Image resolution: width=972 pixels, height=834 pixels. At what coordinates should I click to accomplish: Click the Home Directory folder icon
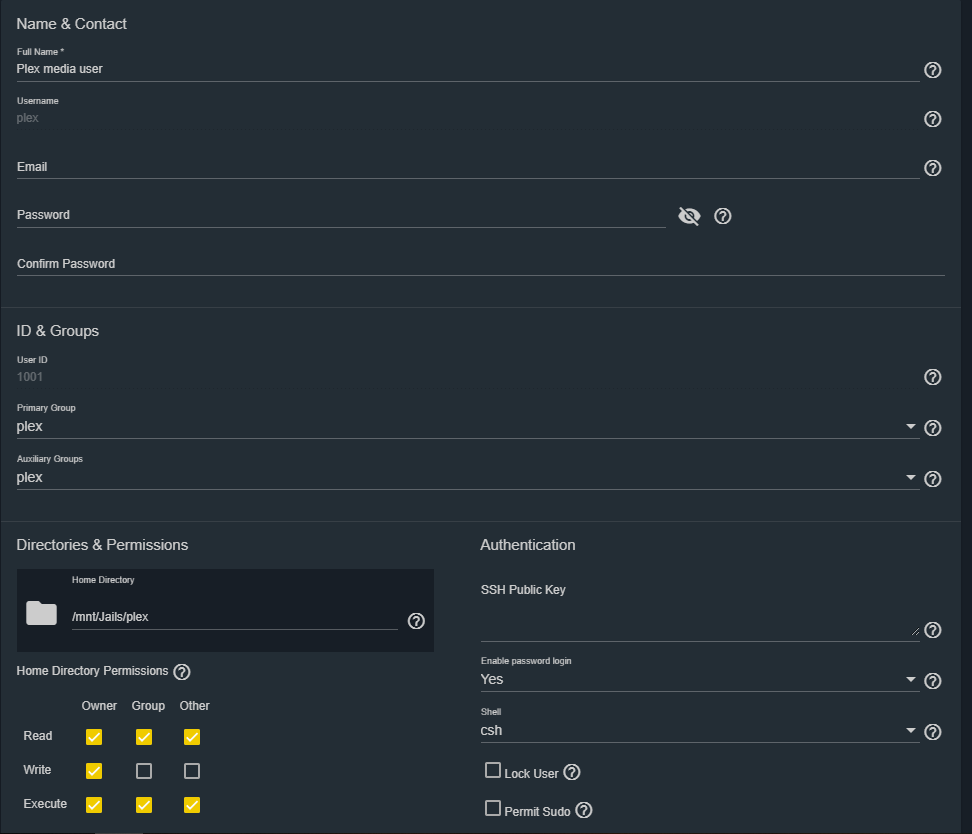click(42, 613)
